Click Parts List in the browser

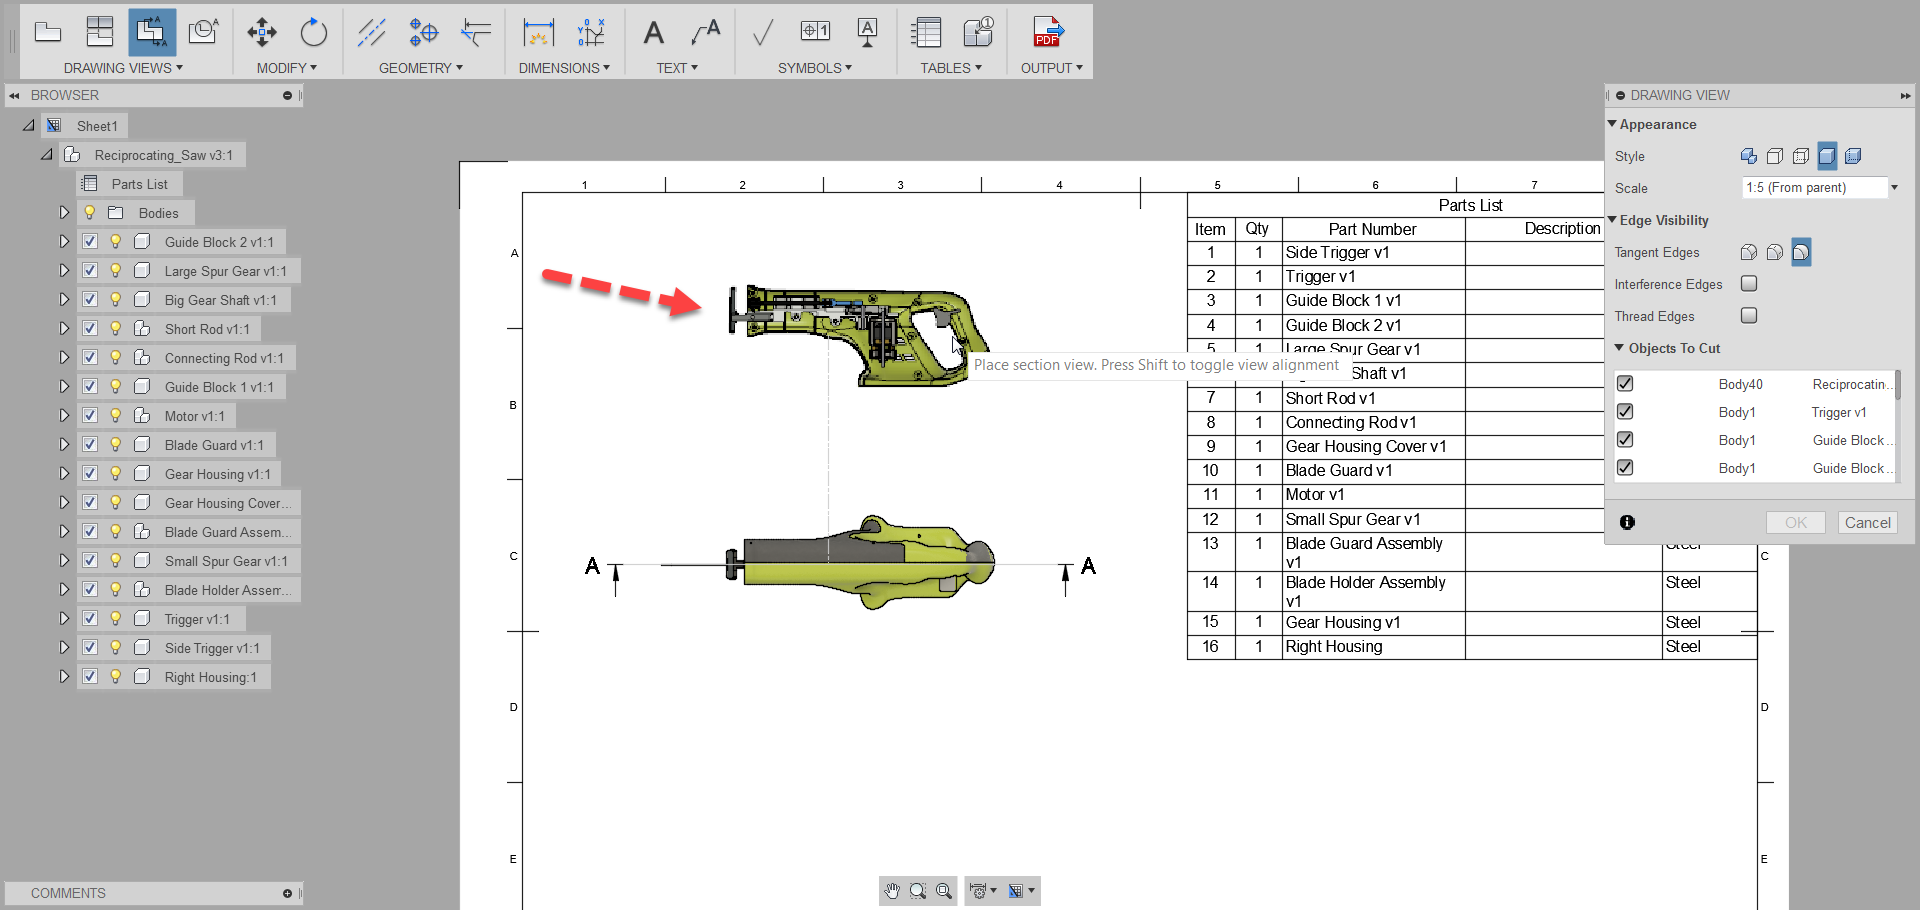(x=140, y=183)
